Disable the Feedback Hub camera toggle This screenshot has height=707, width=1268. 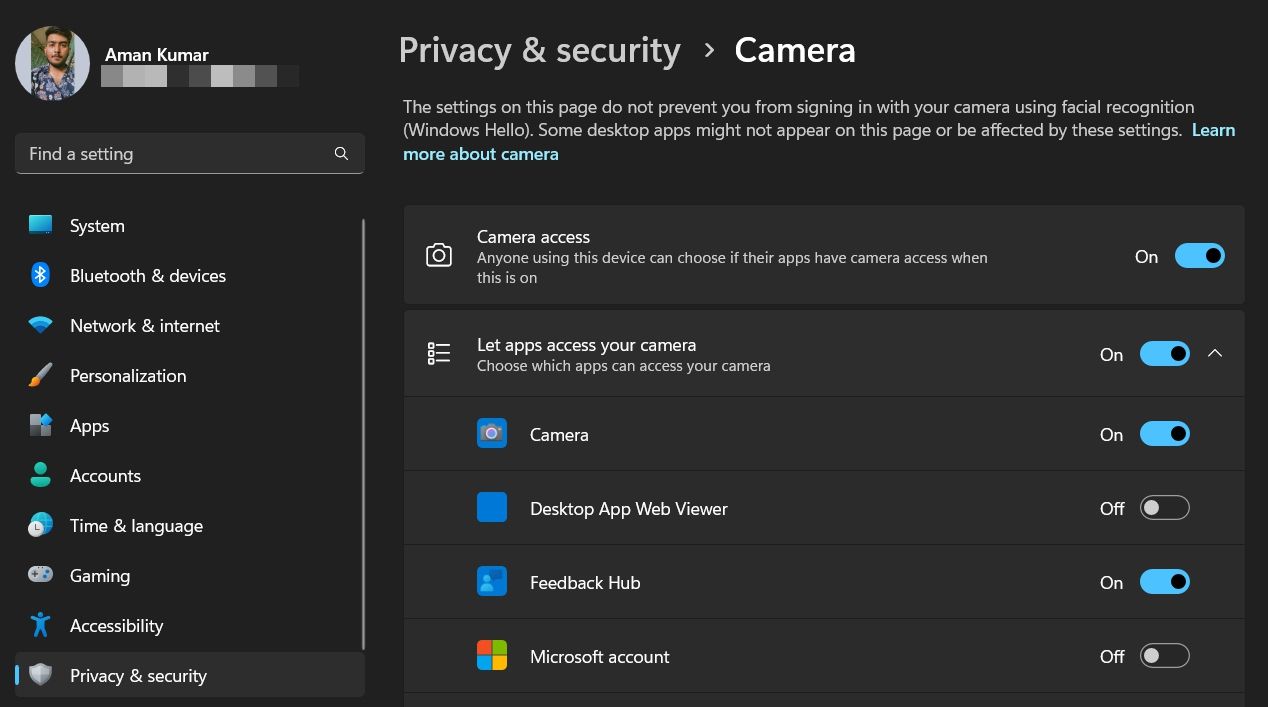(1165, 582)
